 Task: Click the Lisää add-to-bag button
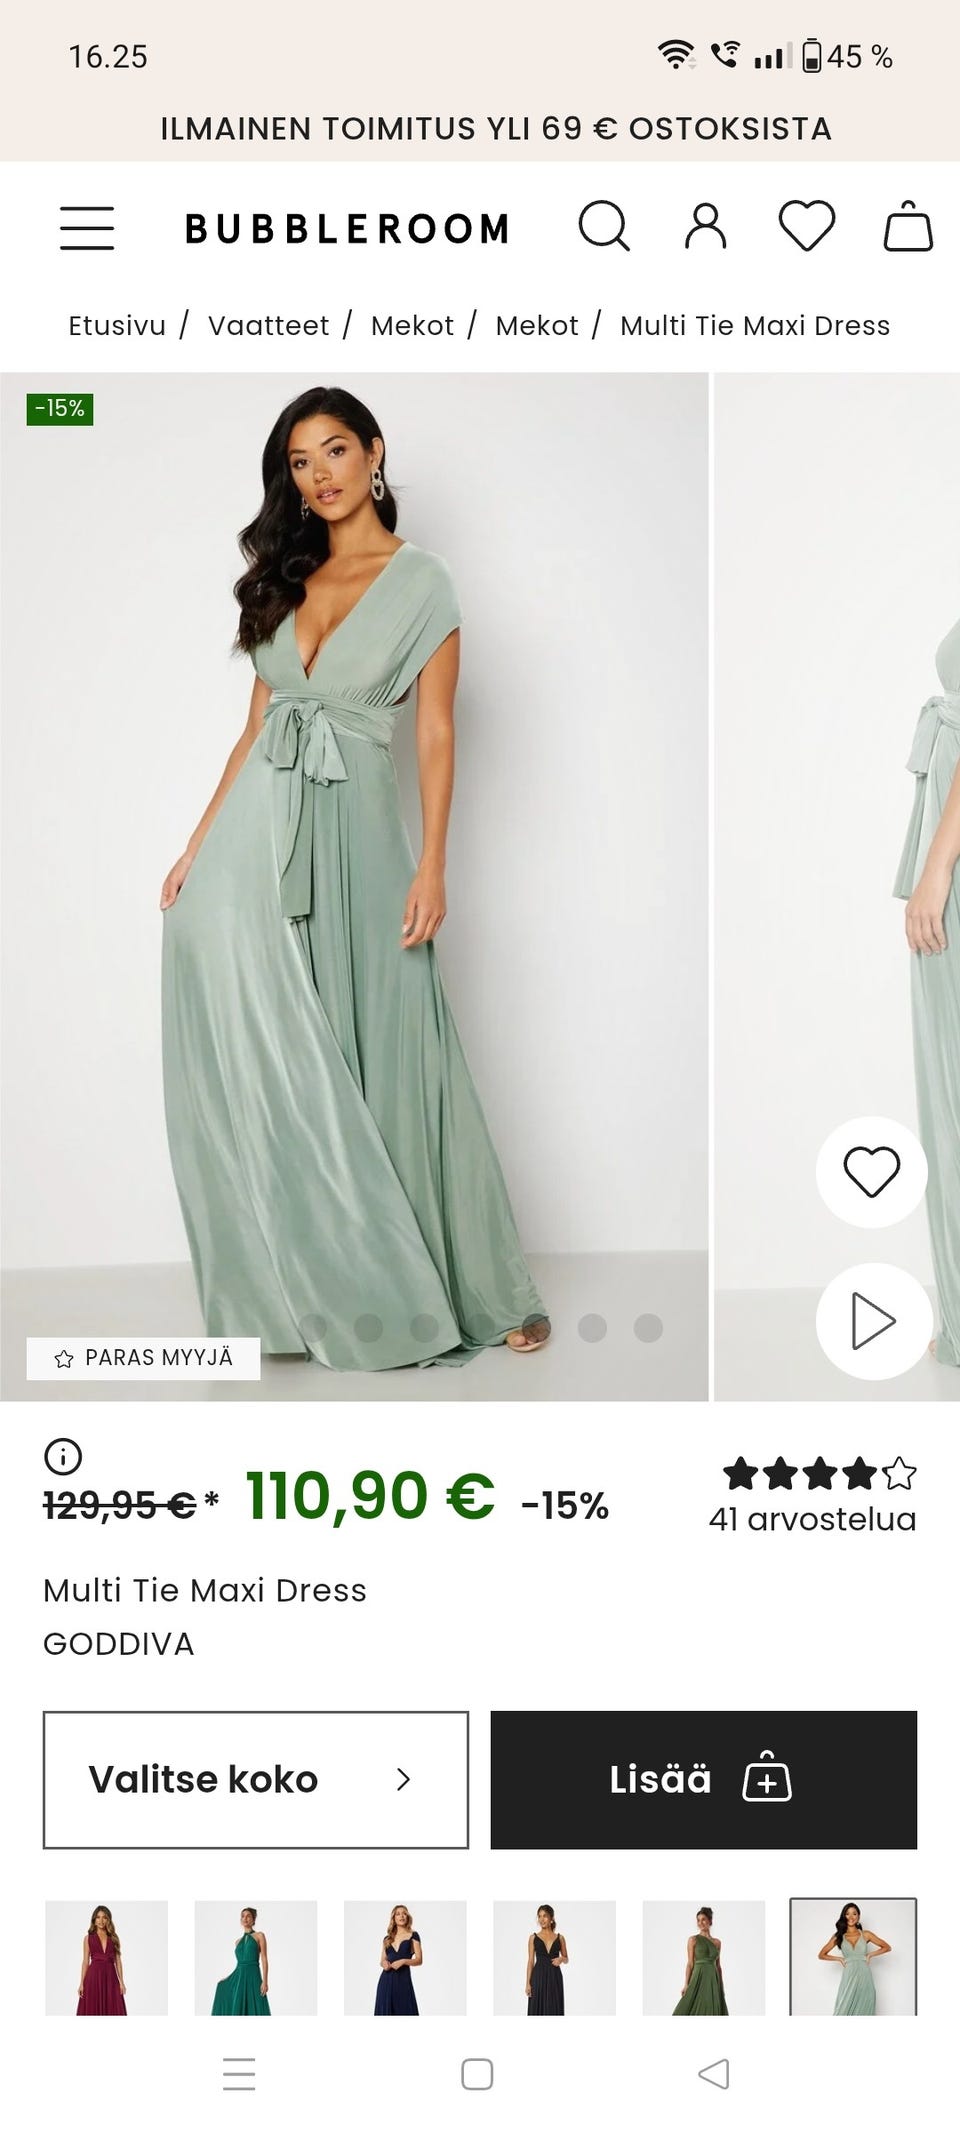(703, 1779)
